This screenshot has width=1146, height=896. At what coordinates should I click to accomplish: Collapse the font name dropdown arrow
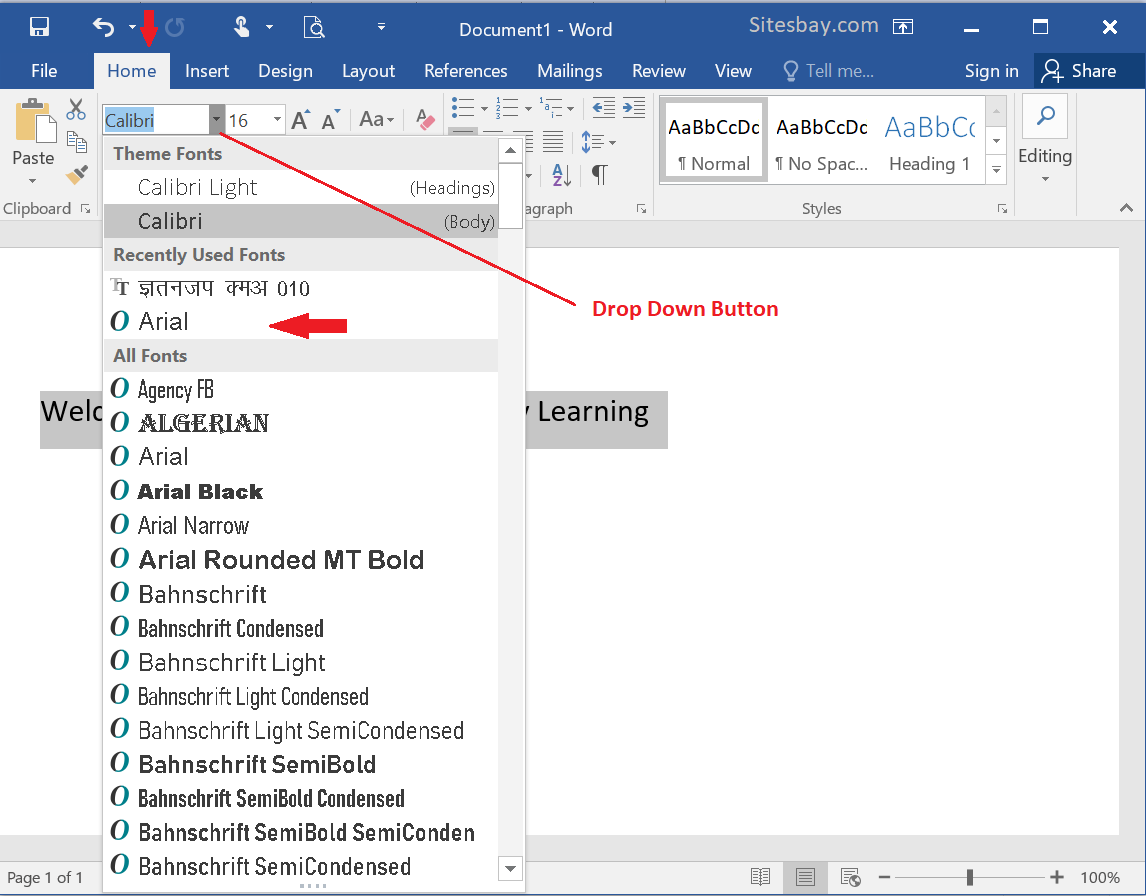coord(216,119)
